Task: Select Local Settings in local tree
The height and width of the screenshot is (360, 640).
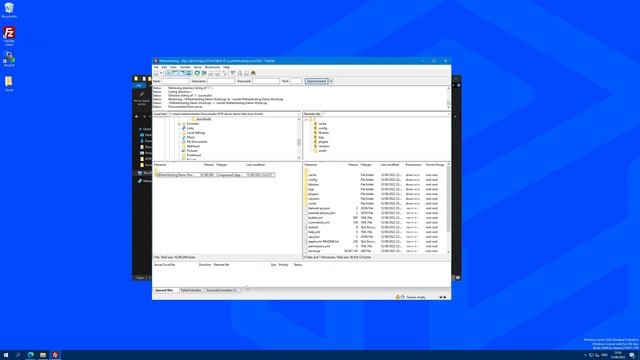Action: [x=196, y=133]
